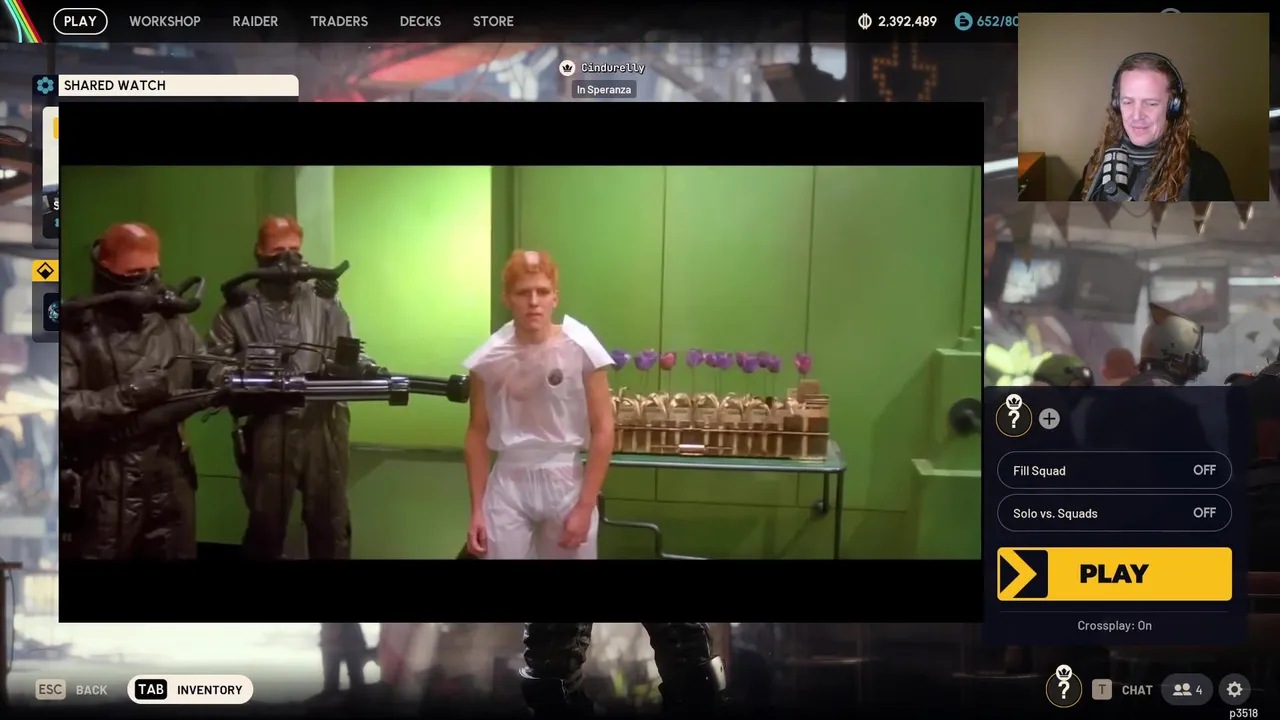
Task: Open the CHAT button
Action: (x=1122, y=690)
